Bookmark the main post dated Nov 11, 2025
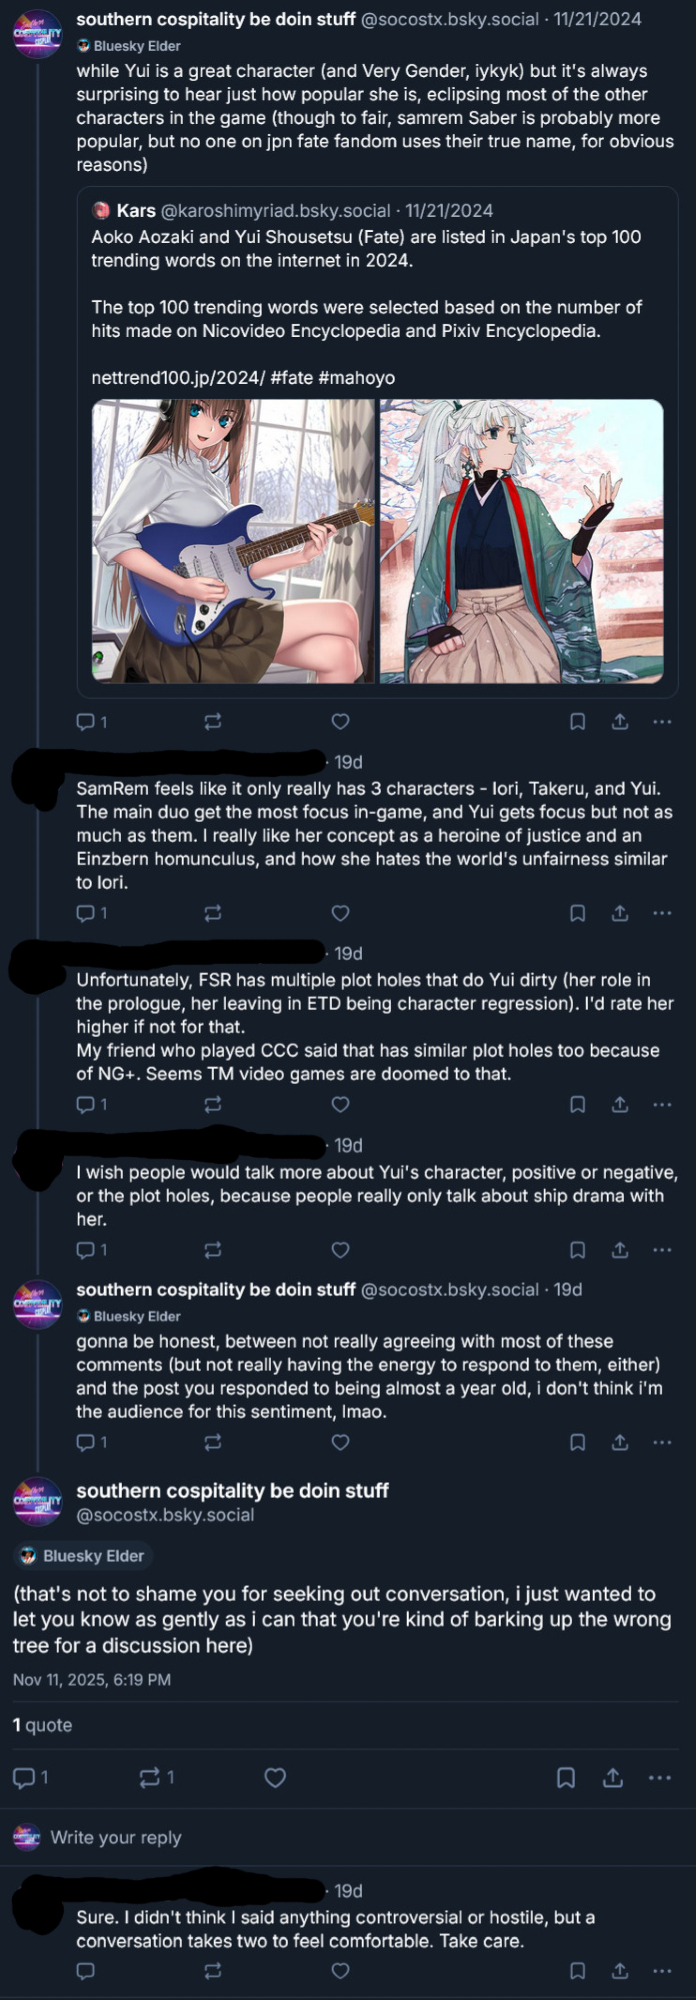 point(565,1777)
